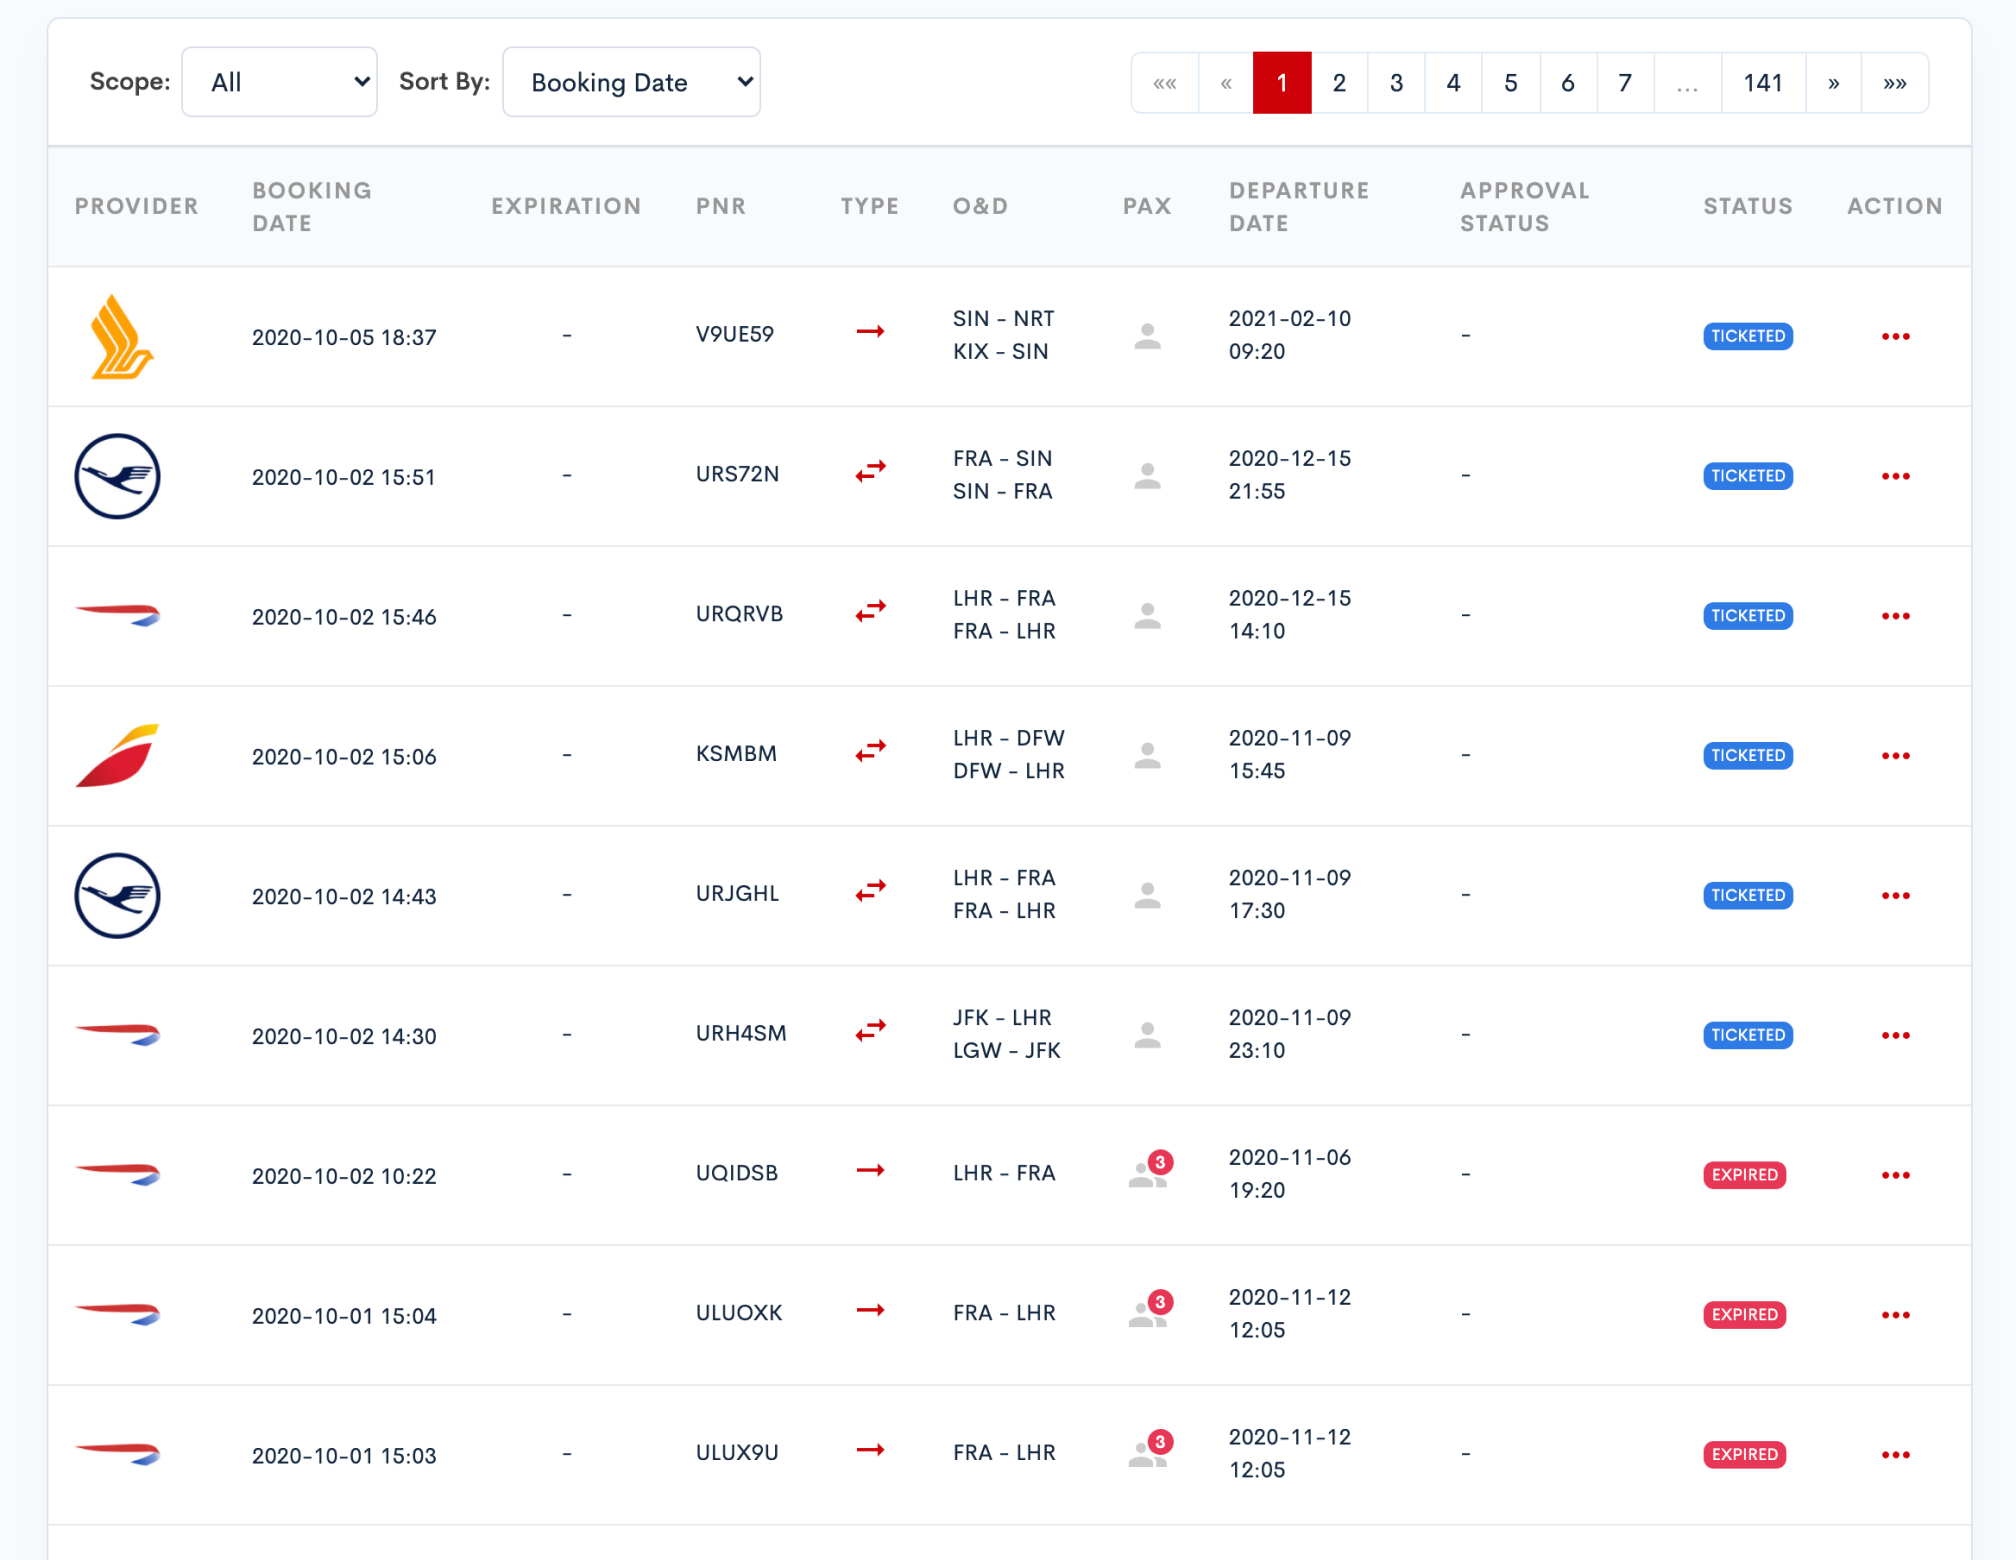Click passenger icon in URJGHL row
This screenshot has height=1560, width=2016.
(x=1148, y=896)
